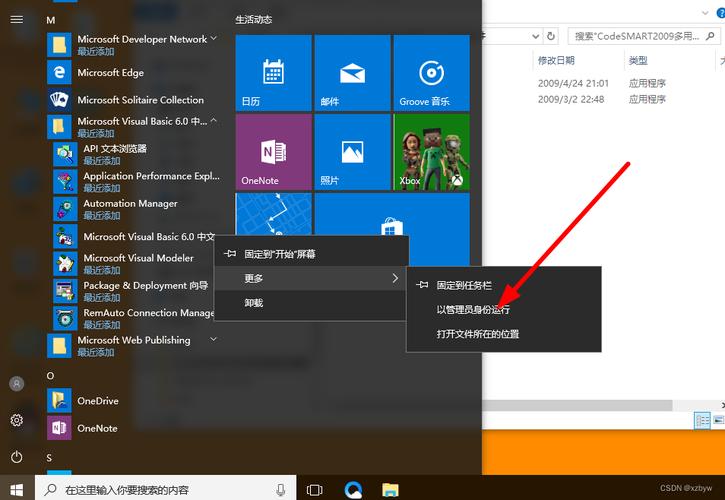725x500 pixels.
Task: Open the Edge browser taskbar icon
Action: [353, 489]
